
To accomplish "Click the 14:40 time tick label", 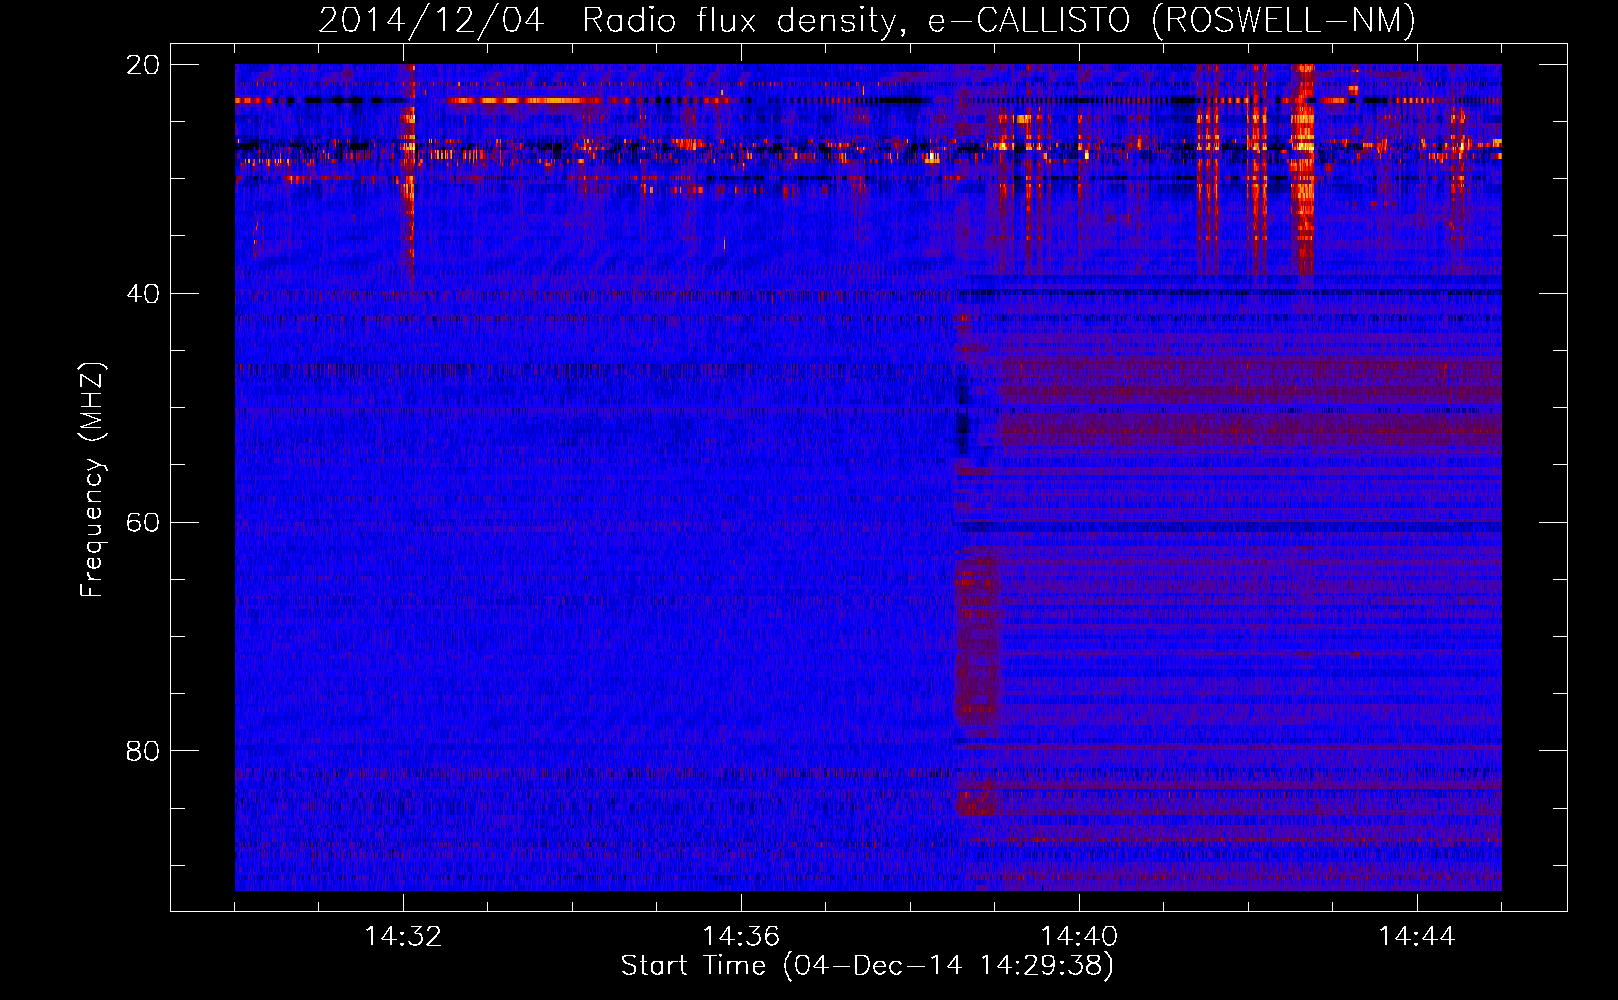I will click(1079, 937).
